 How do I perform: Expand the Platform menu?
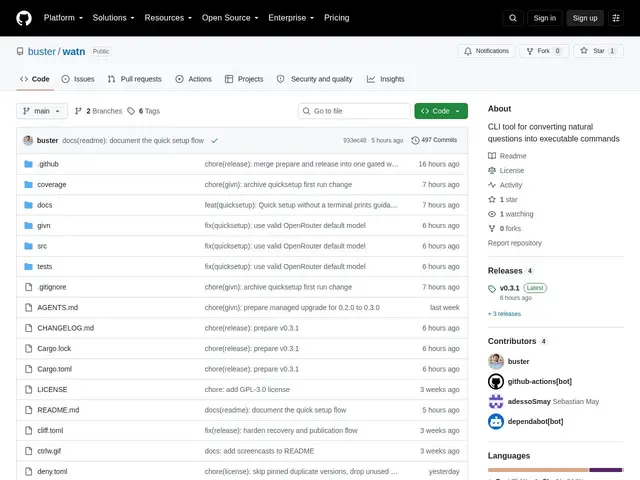(63, 18)
